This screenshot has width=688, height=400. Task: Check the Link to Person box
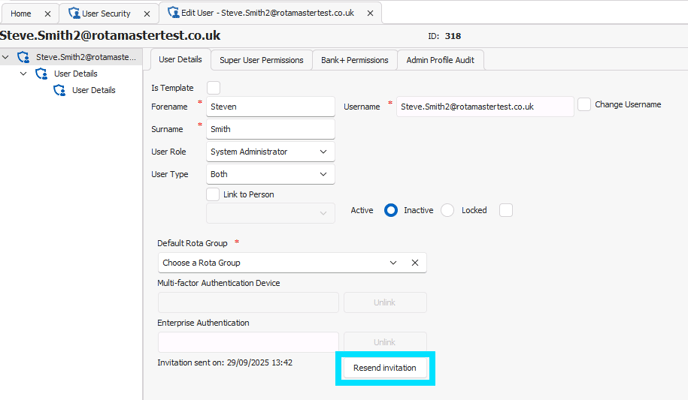click(213, 194)
